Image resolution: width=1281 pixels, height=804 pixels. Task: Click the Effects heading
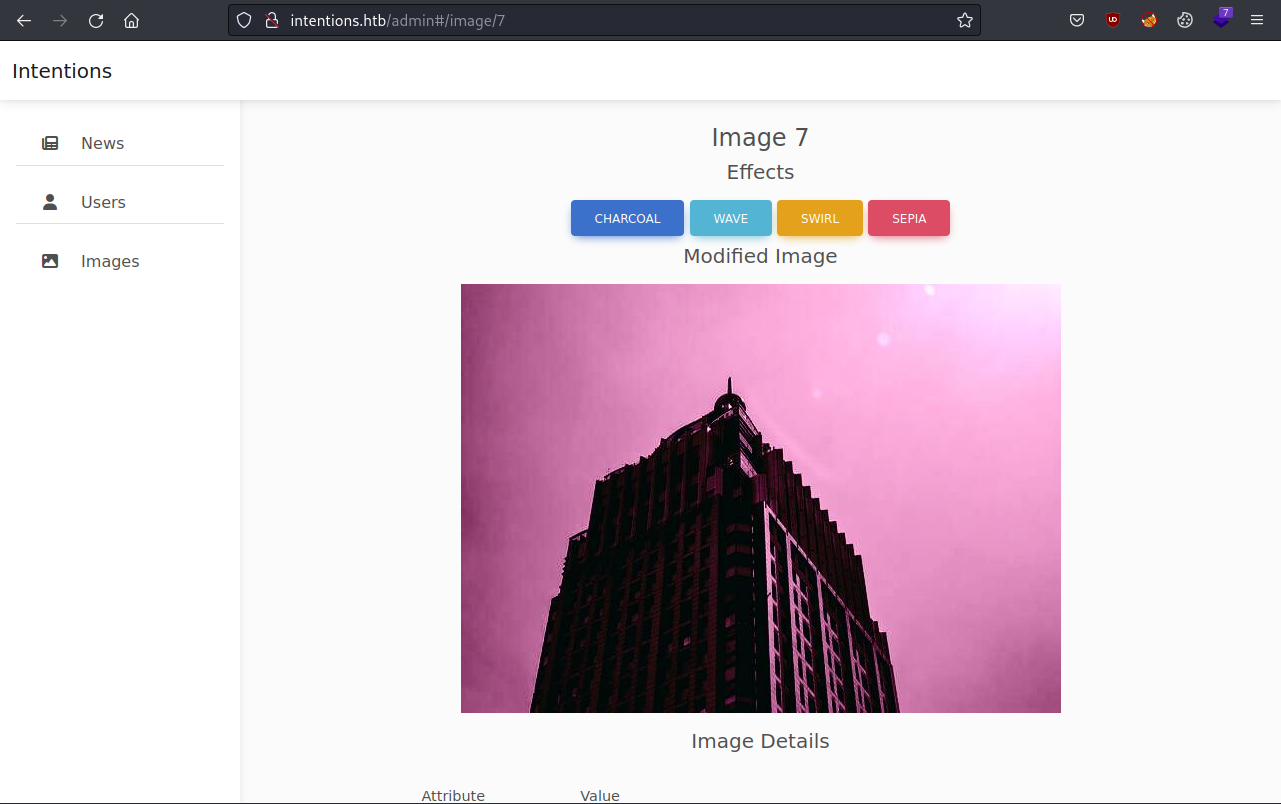760,172
